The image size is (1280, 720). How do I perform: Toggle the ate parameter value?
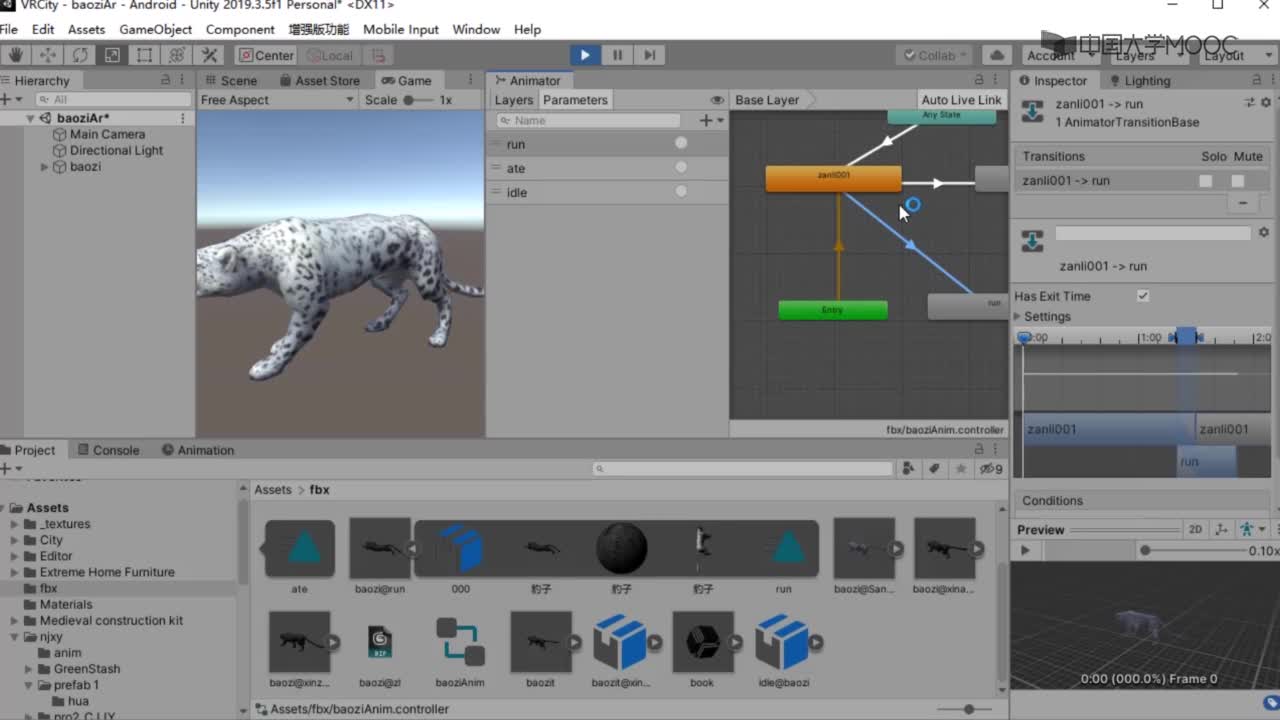click(681, 168)
